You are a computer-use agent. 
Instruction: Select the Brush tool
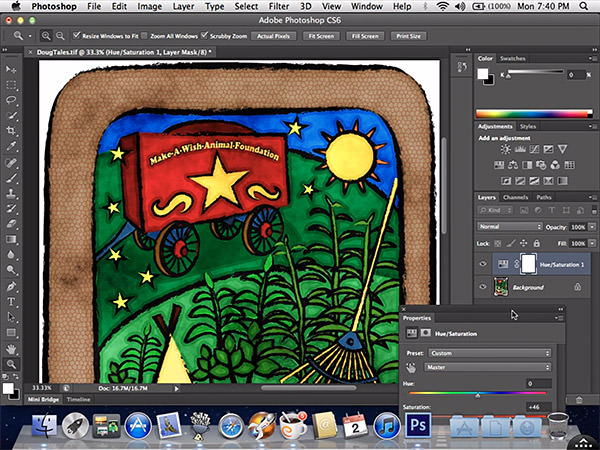[x=11, y=178]
